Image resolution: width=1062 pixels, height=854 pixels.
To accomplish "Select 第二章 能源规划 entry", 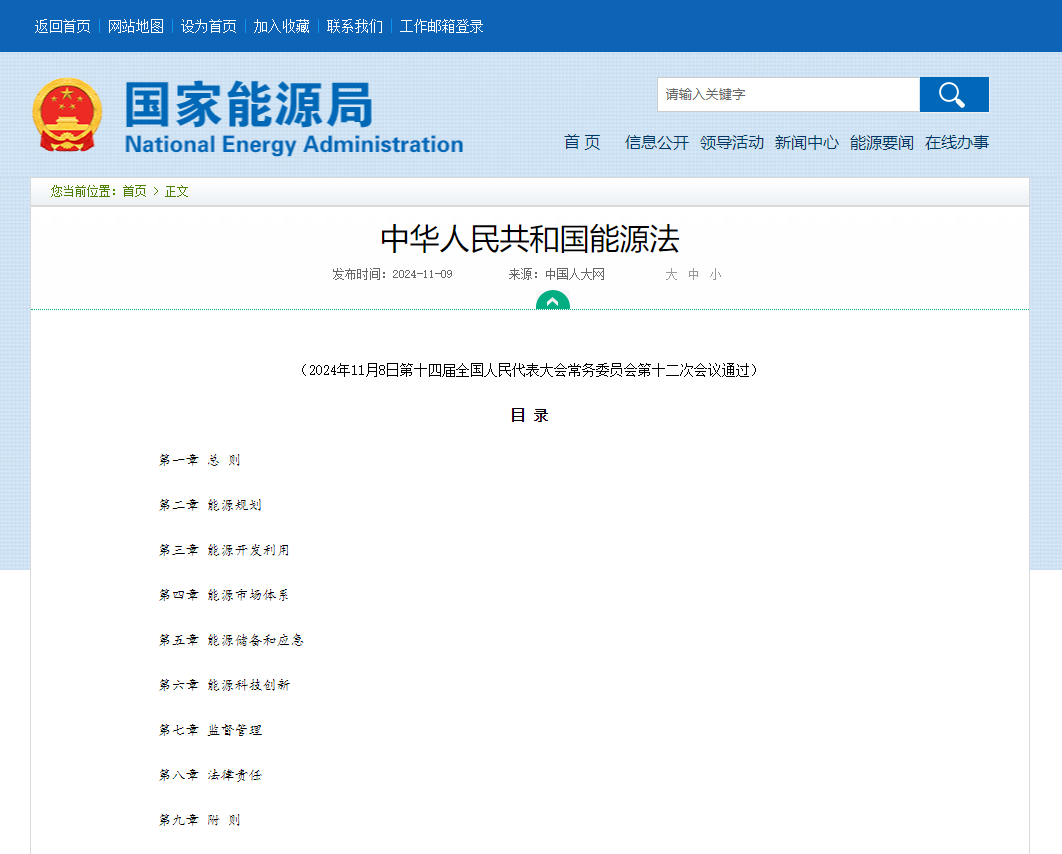I will [211, 505].
